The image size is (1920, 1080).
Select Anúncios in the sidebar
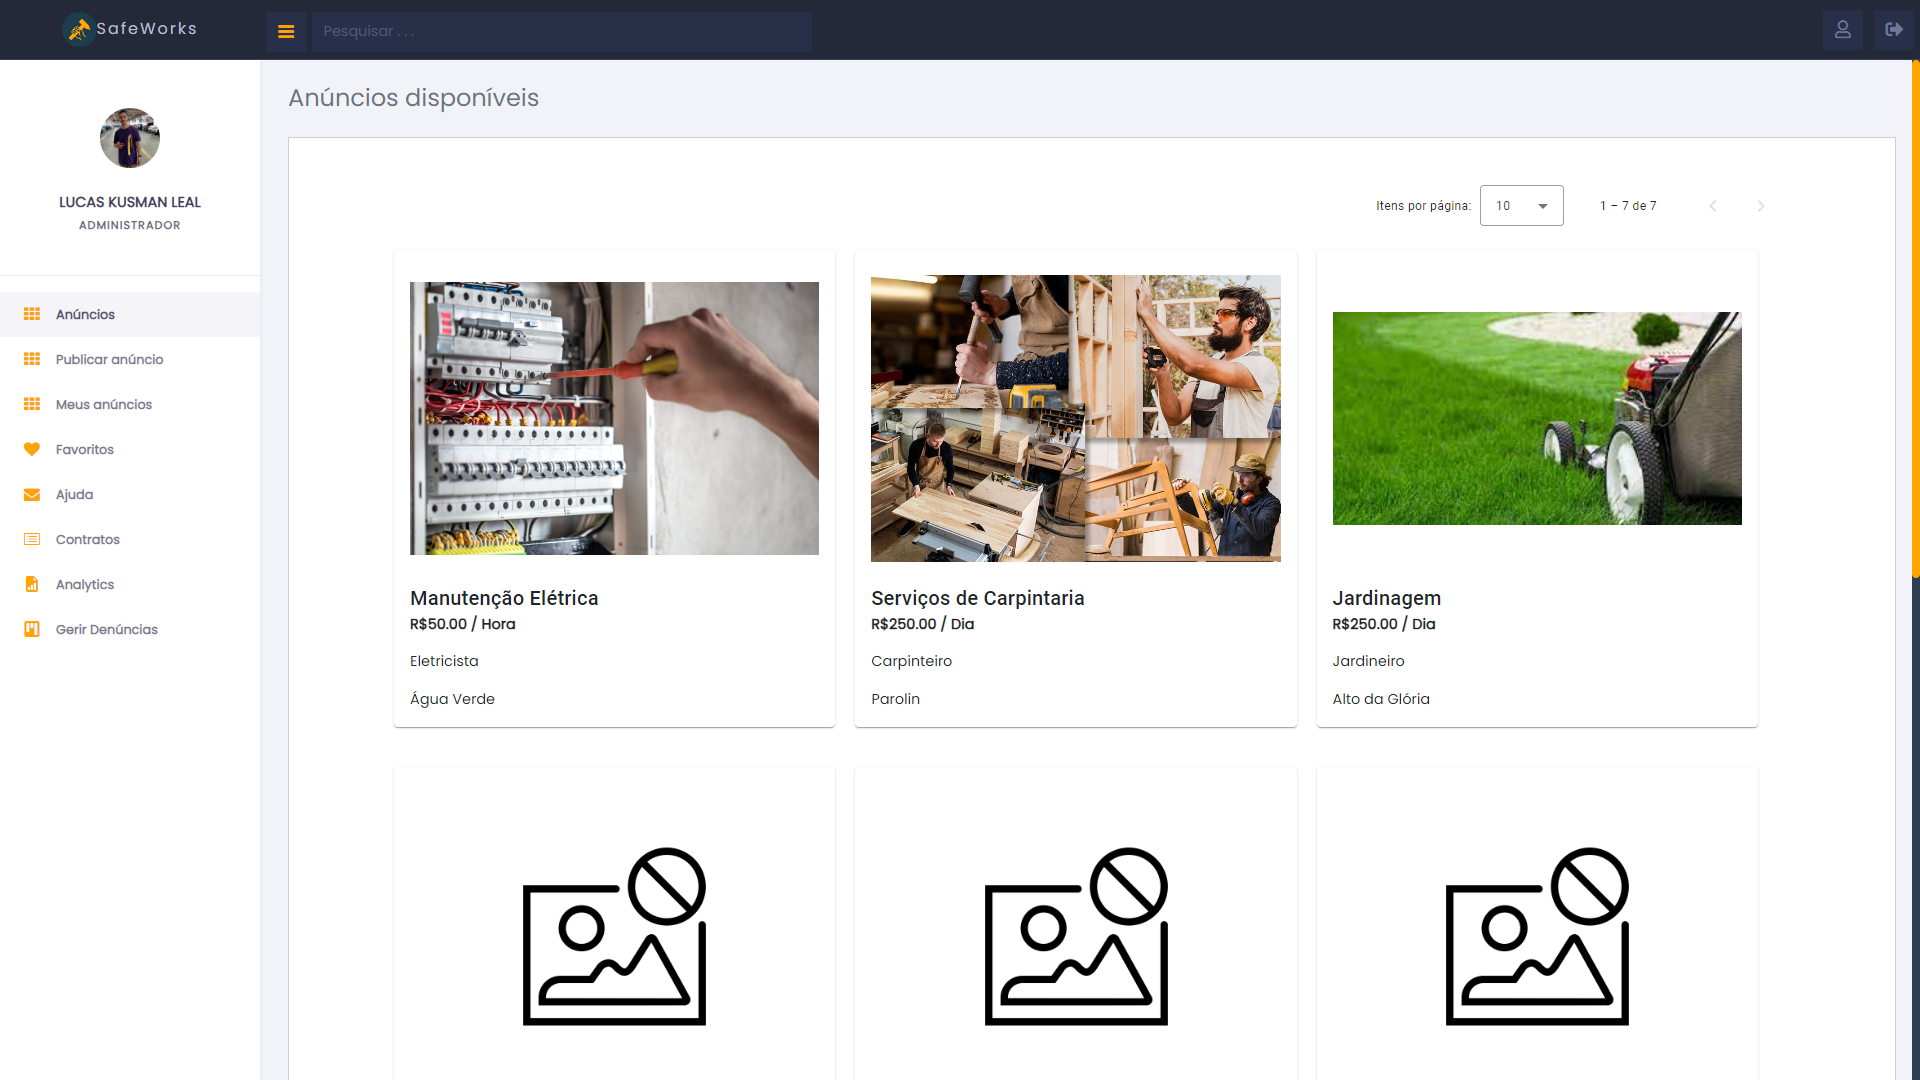point(85,314)
